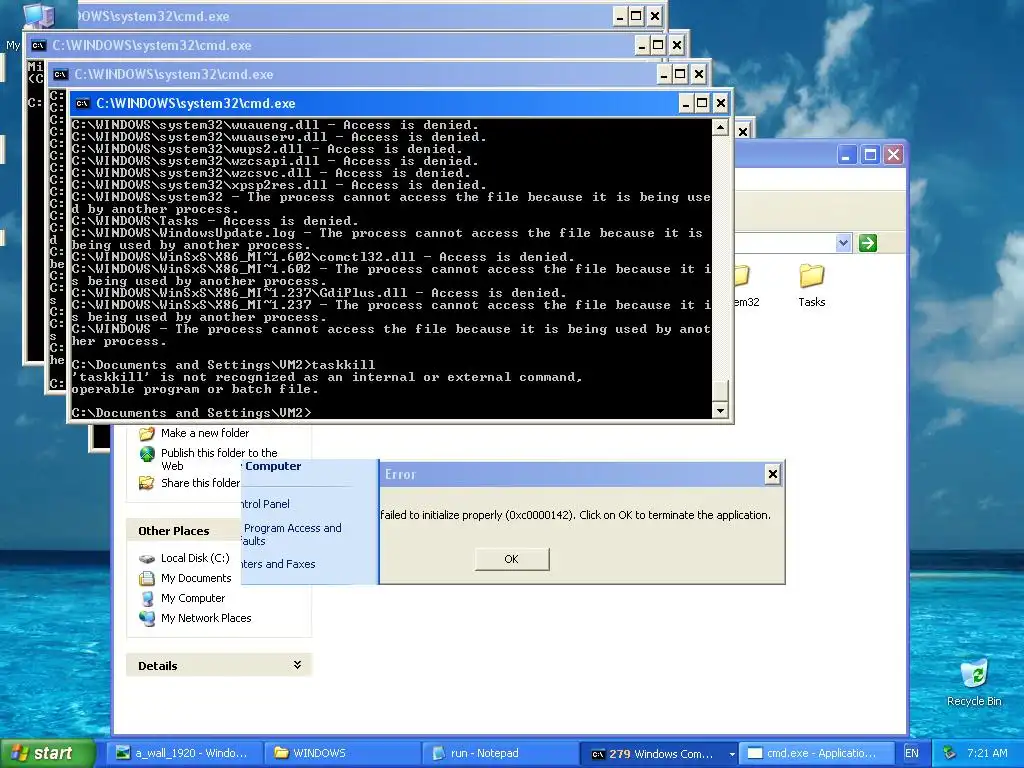
Task: Click the green Go arrow button
Action: tap(868, 244)
